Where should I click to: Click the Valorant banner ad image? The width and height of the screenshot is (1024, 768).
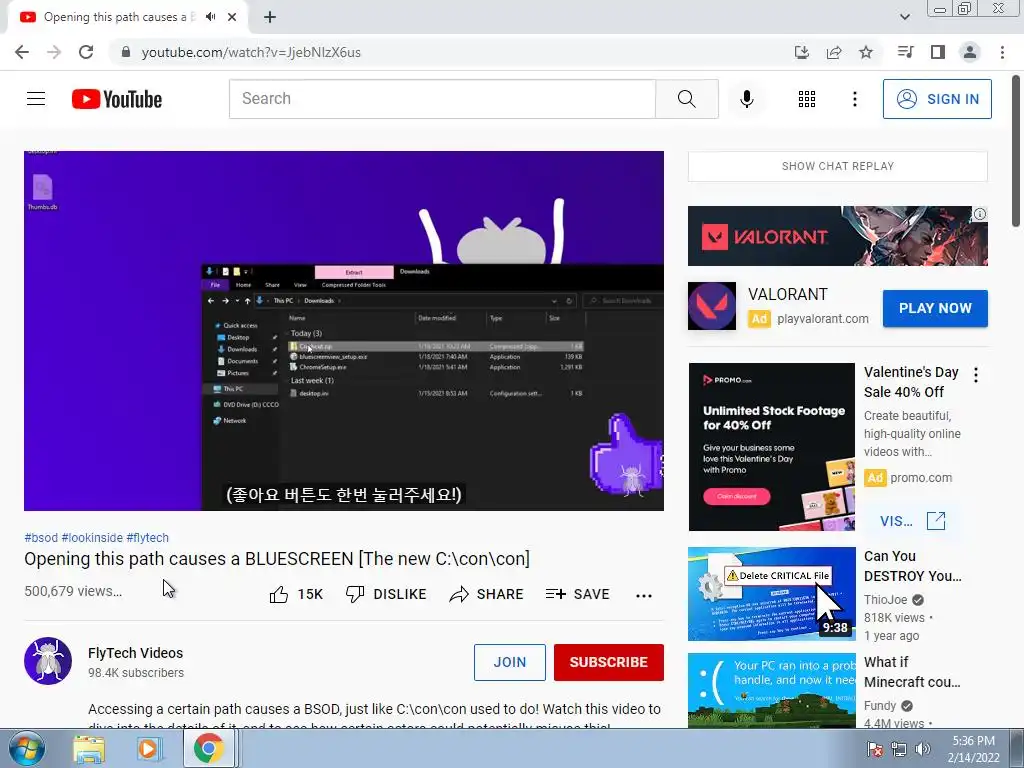(838, 236)
